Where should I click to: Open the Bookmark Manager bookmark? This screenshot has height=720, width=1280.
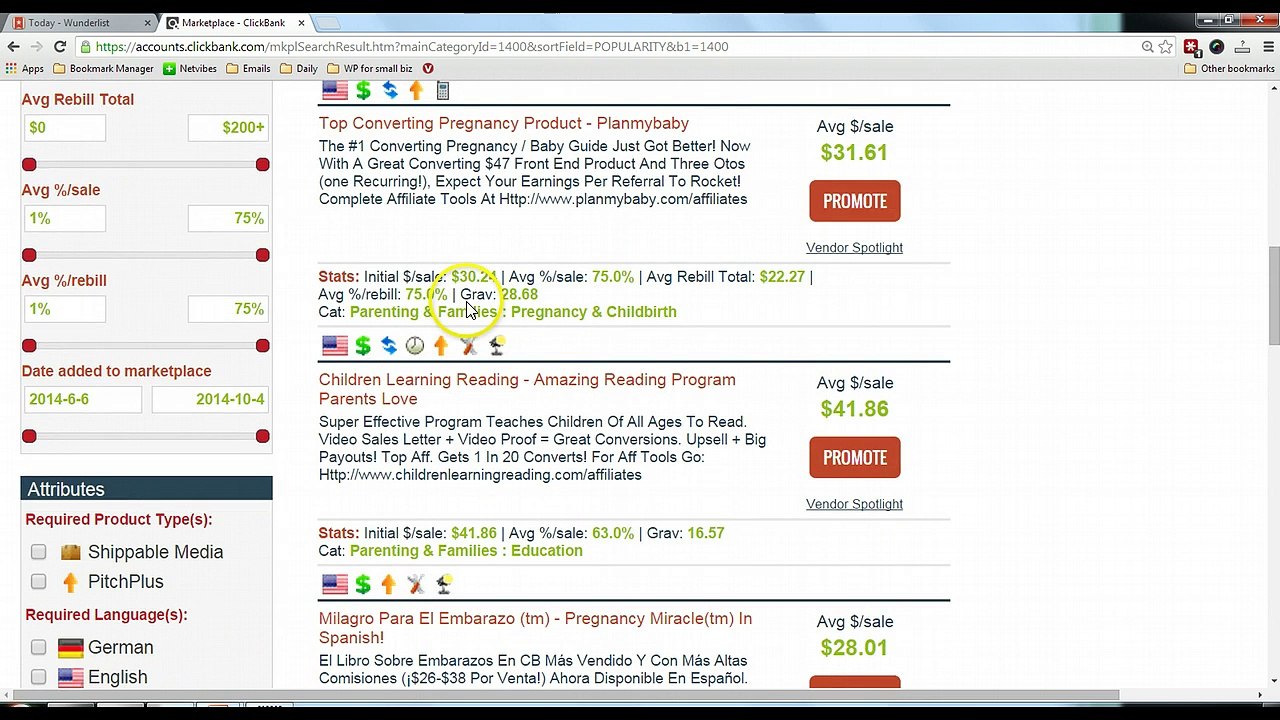pyautogui.click(x=103, y=68)
